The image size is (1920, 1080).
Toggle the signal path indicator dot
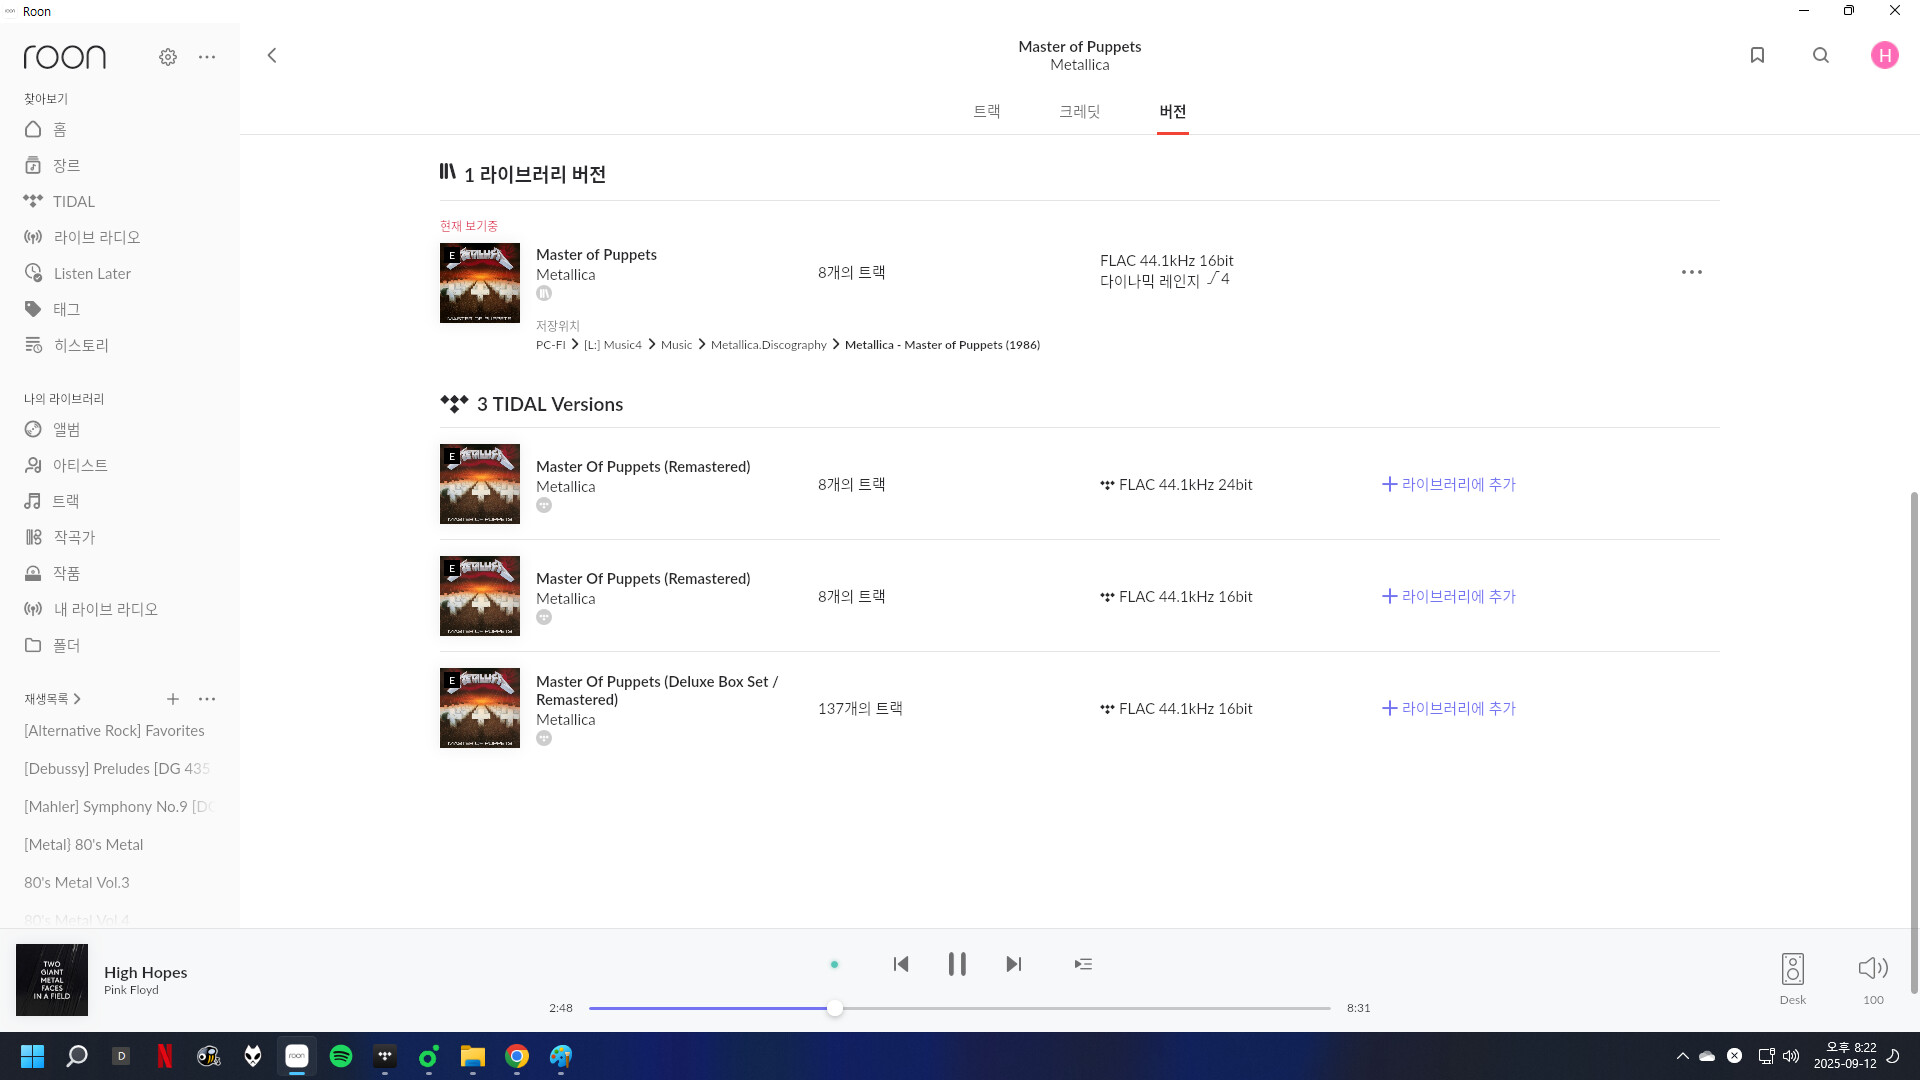834,965
